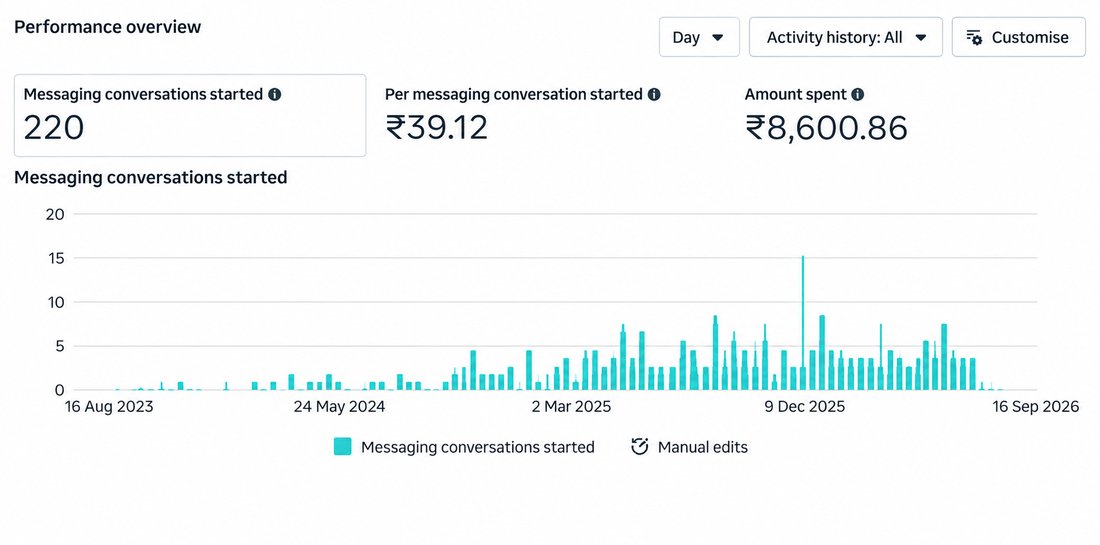1100x545 pixels.
Task: Click the teal legend swatch for Messaging conversations started
Action: [x=342, y=447]
